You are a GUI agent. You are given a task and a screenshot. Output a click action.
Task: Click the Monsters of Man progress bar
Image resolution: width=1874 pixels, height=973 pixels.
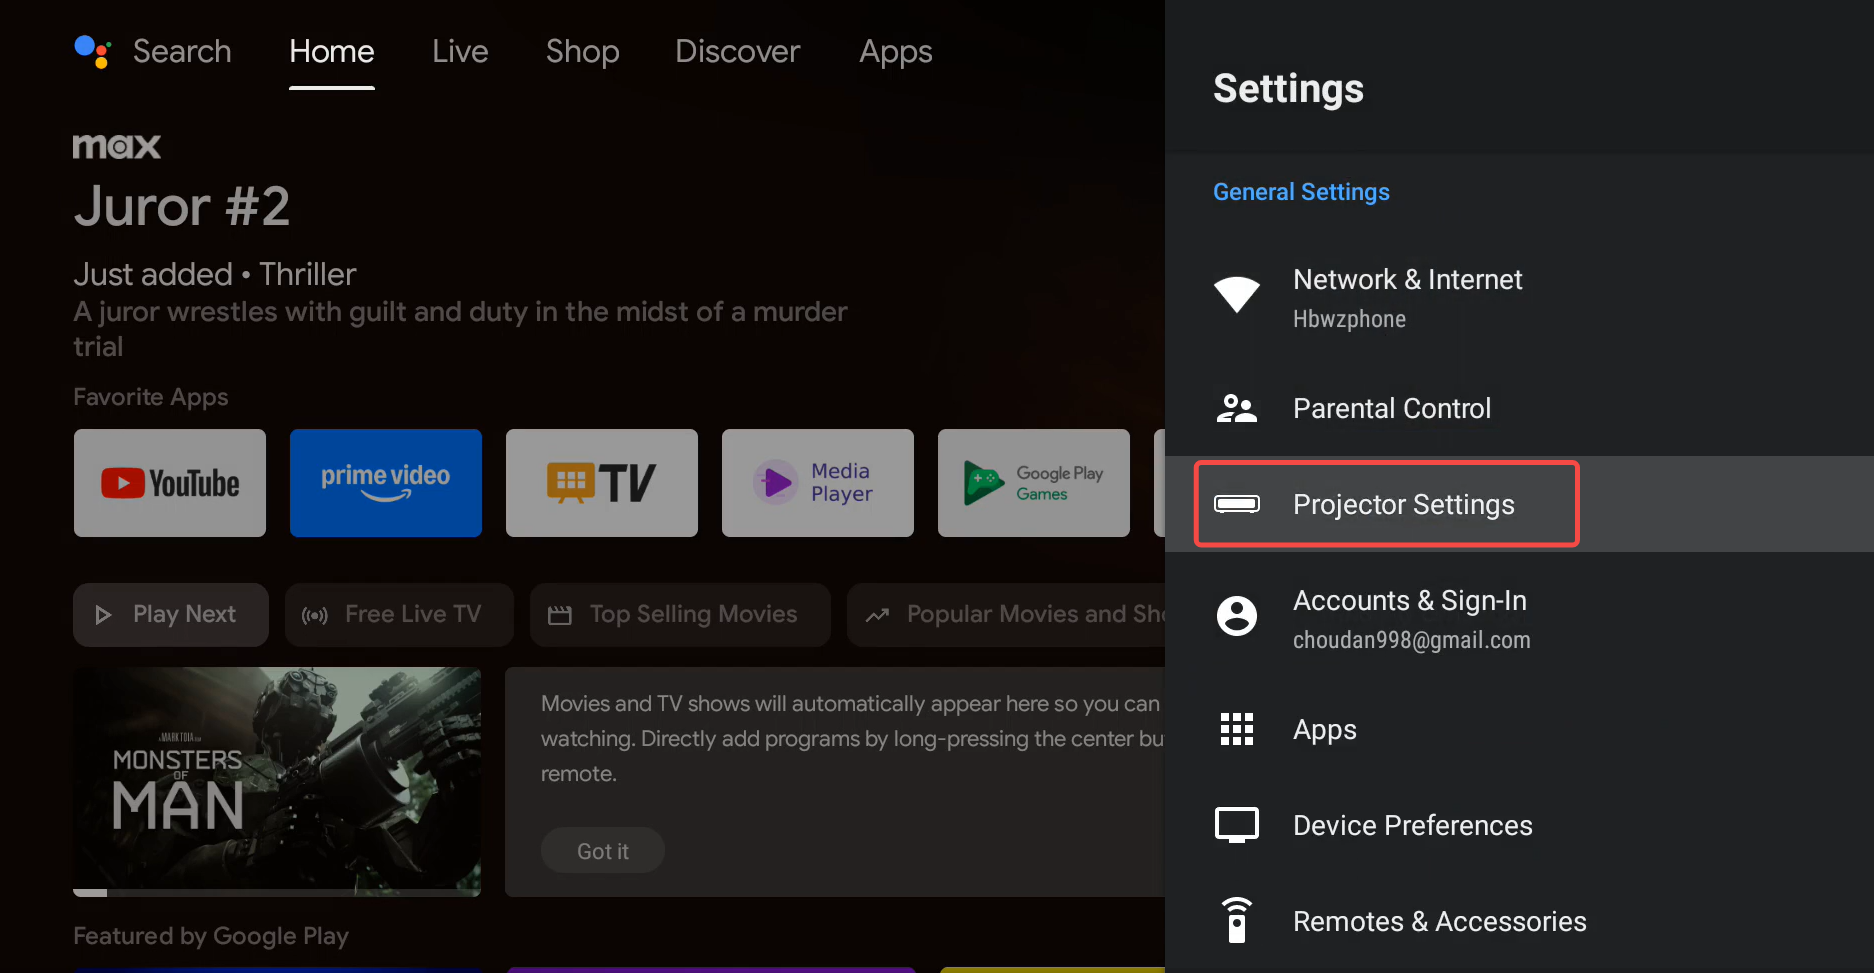pos(277,892)
